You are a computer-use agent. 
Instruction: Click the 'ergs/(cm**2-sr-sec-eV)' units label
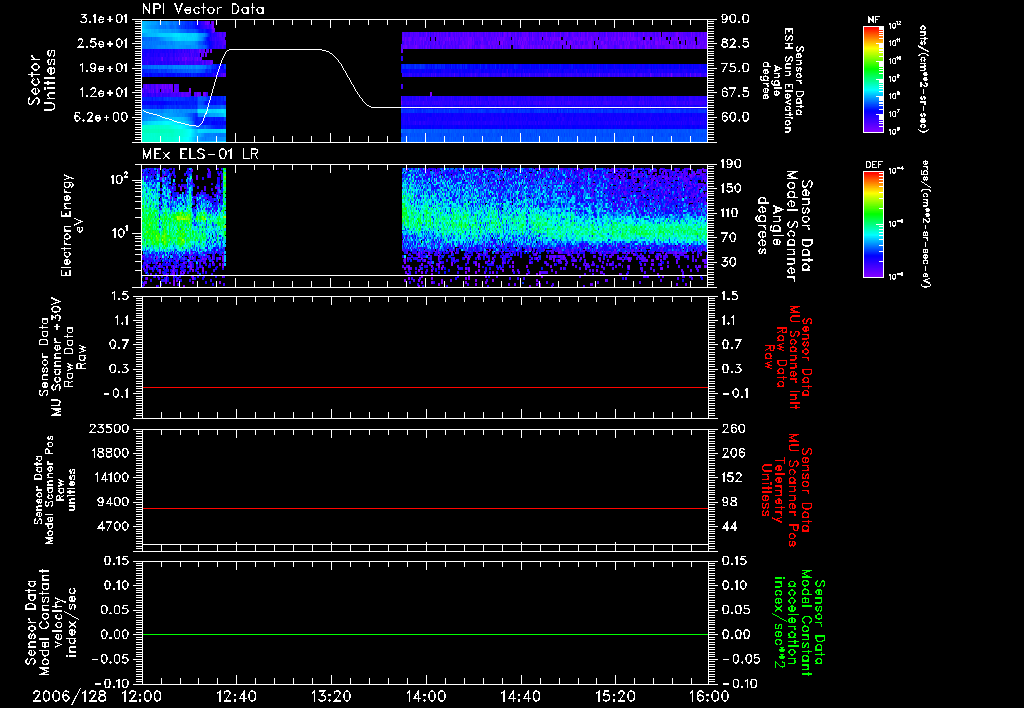coord(926,224)
